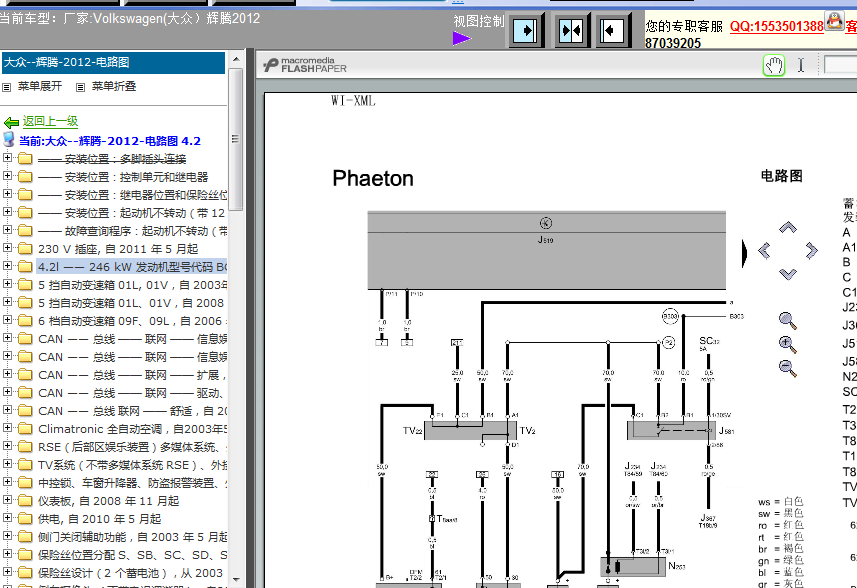Click the Phaeton heading on the diagram
The height and width of the screenshot is (588, 857).
click(373, 179)
